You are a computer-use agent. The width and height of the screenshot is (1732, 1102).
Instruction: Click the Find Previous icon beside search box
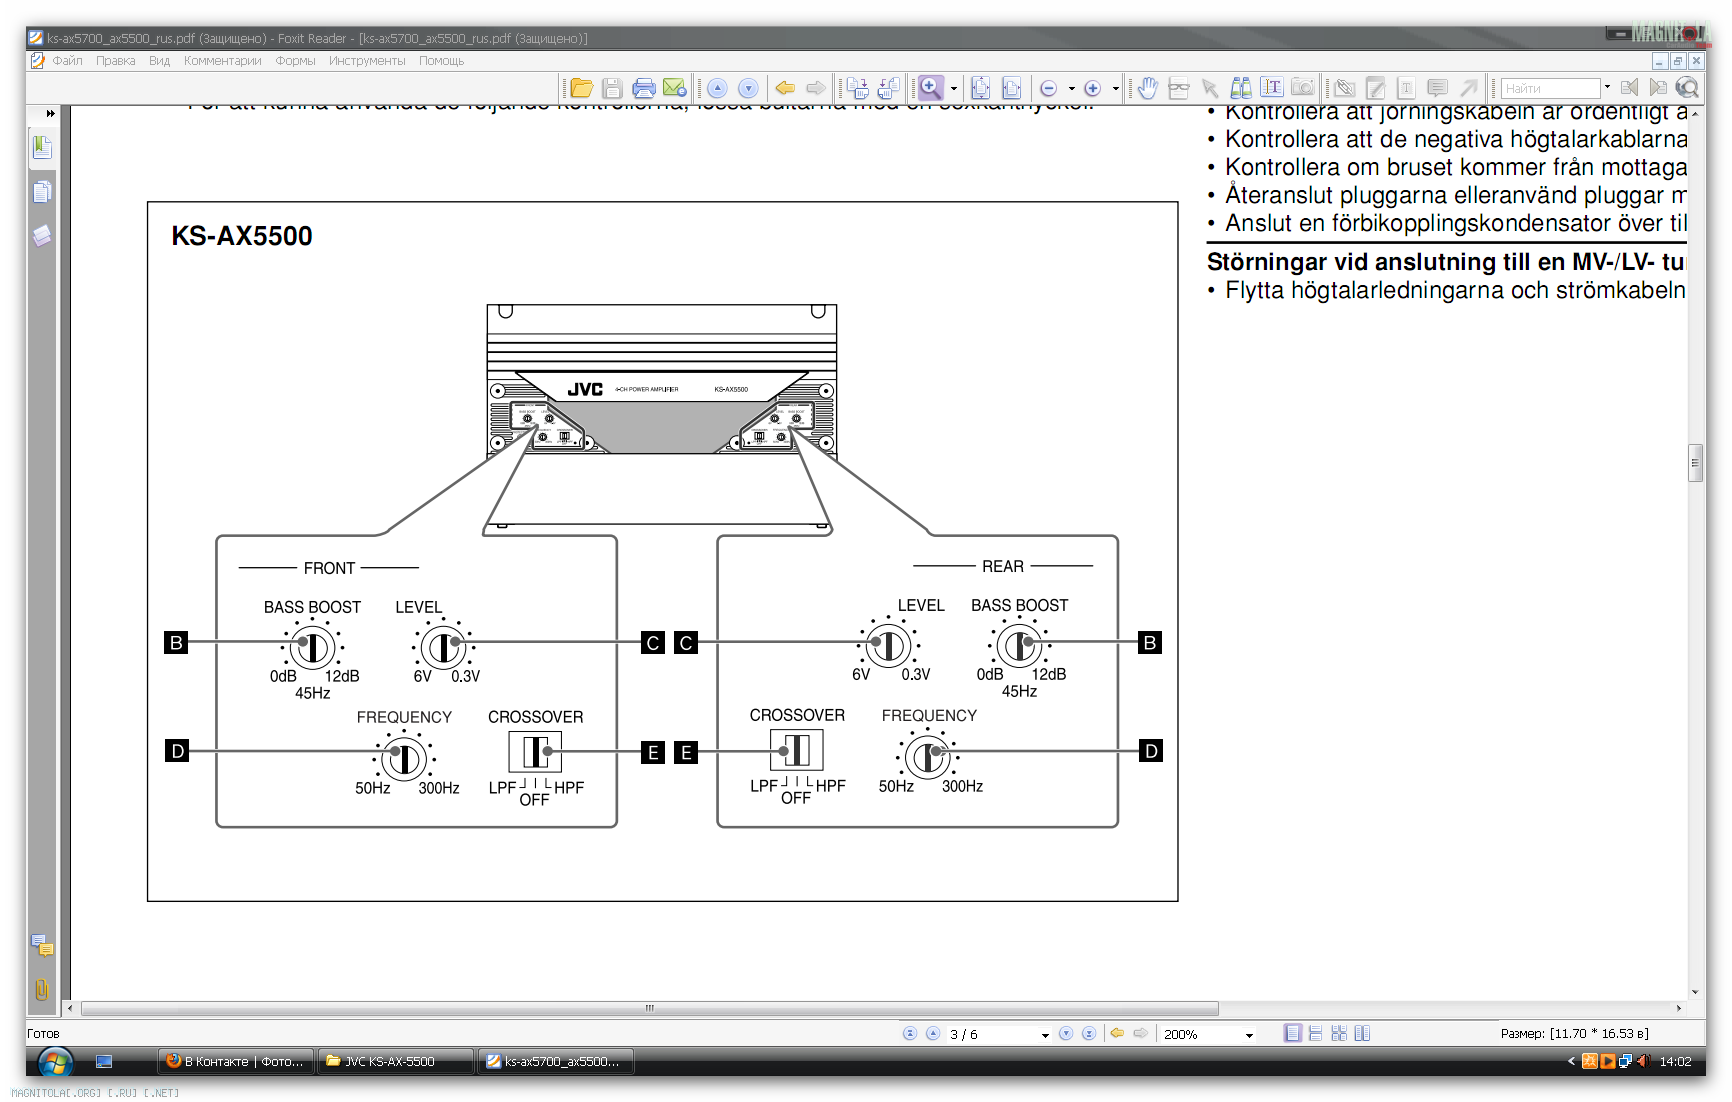pyautogui.click(x=1629, y=88)
